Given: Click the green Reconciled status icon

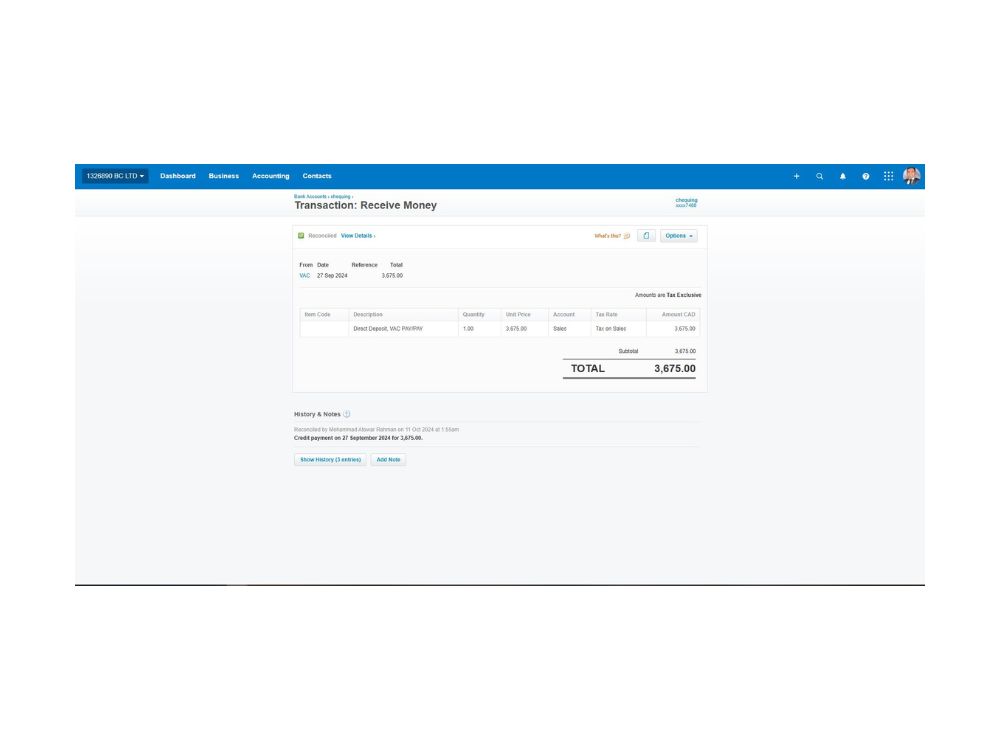Looking at the screenshot, I should coord(301,236).
